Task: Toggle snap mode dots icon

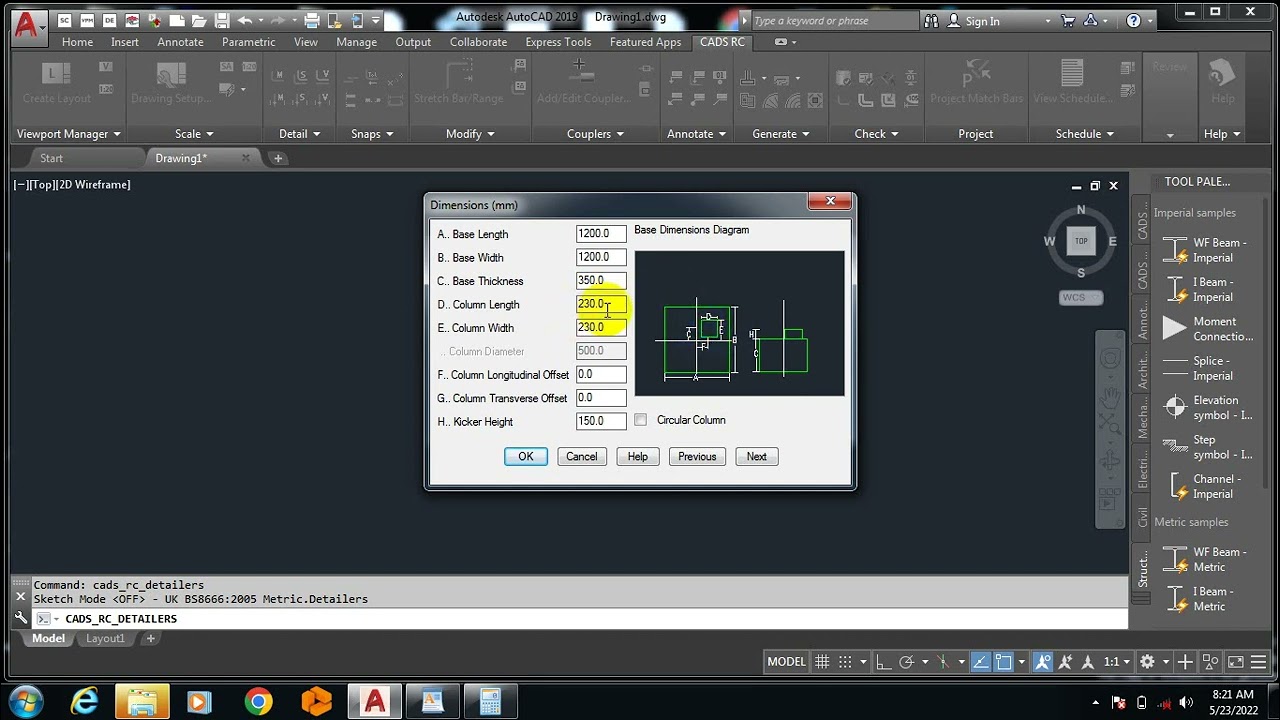Action: [x=845, y=661]
